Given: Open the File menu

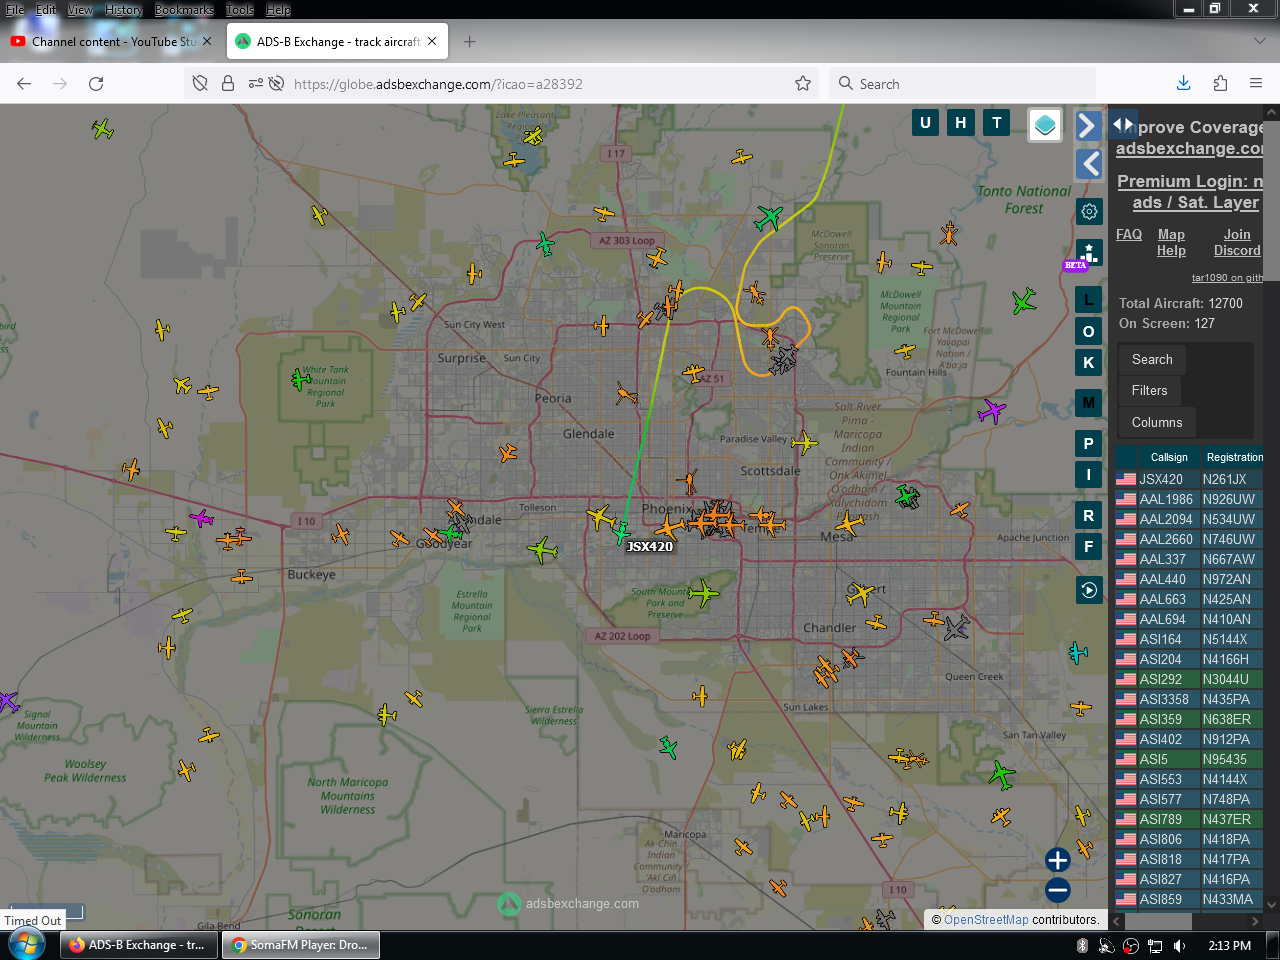Looking at the screenshot, I should (15, 9).
